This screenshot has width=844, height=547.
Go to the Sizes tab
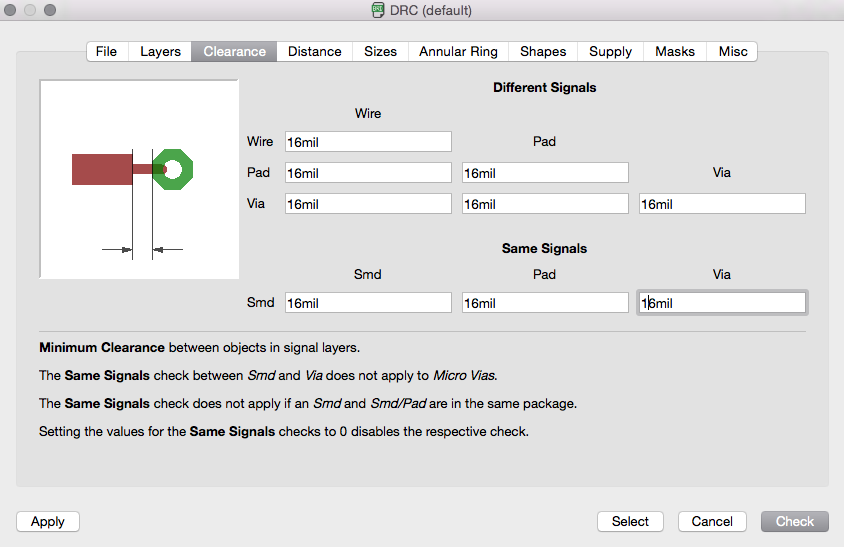coord(380,51)
